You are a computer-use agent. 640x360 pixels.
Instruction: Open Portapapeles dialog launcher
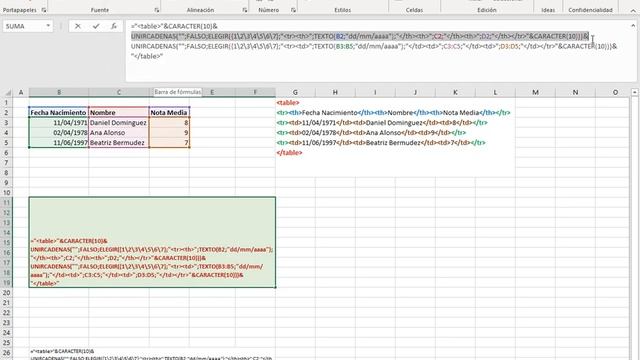tap(44, 10)
